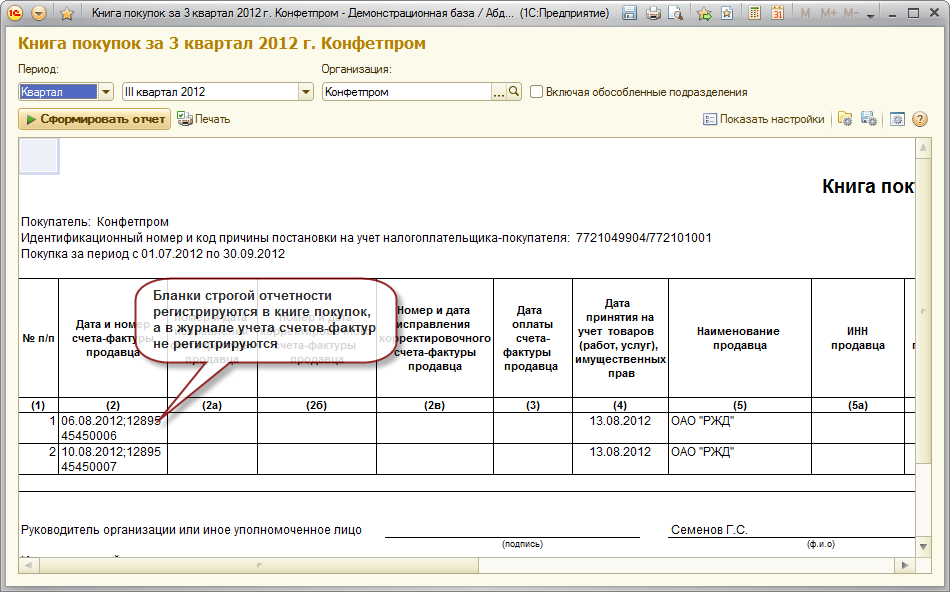Open help with the question mark icon

(x=920, y=119)
